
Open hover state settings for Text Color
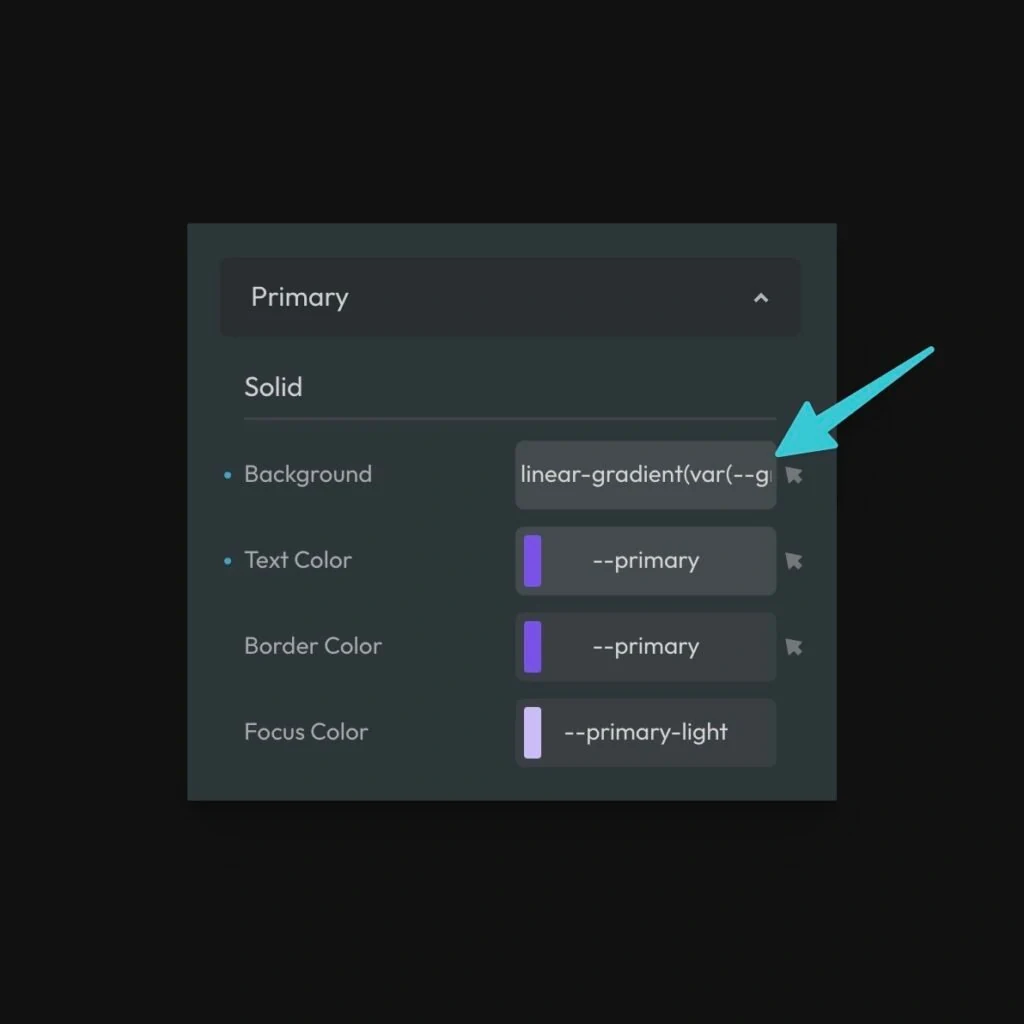(x=794, y=561)
